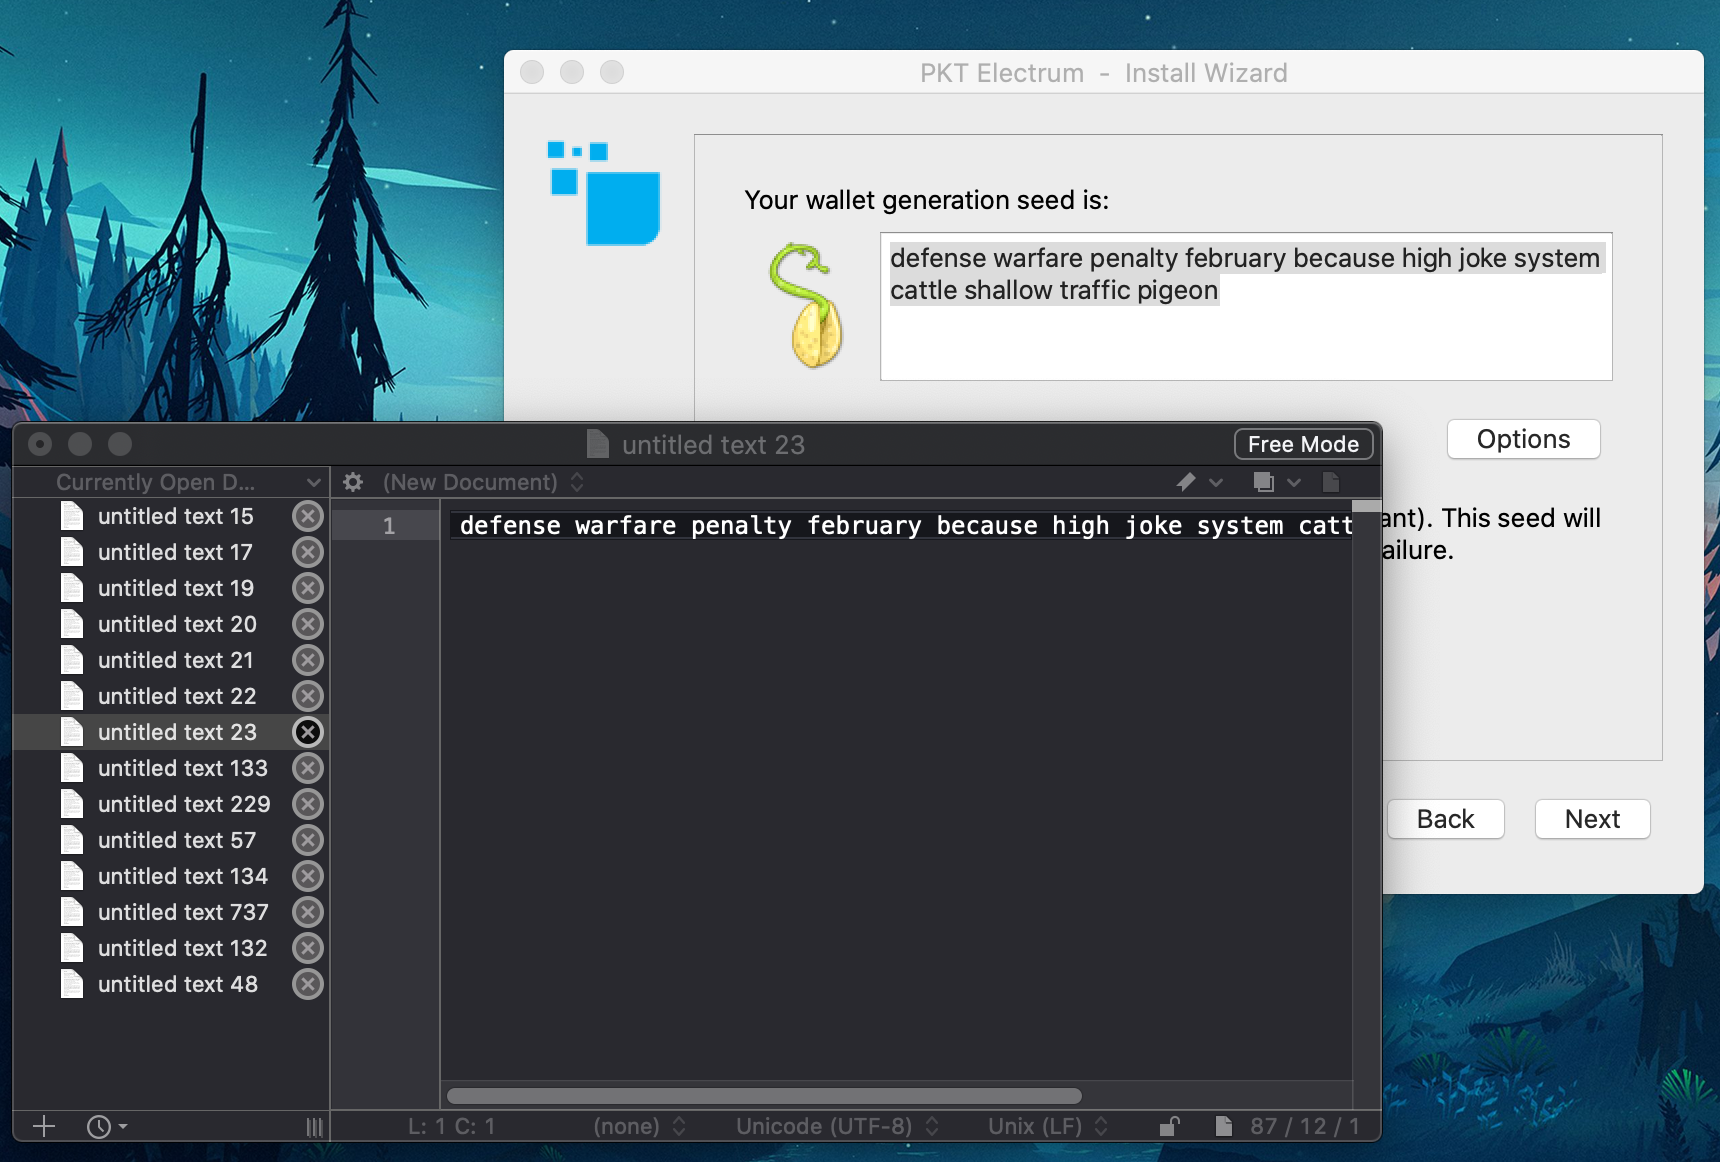
Task: Click the Options button
Action: 1523,439
